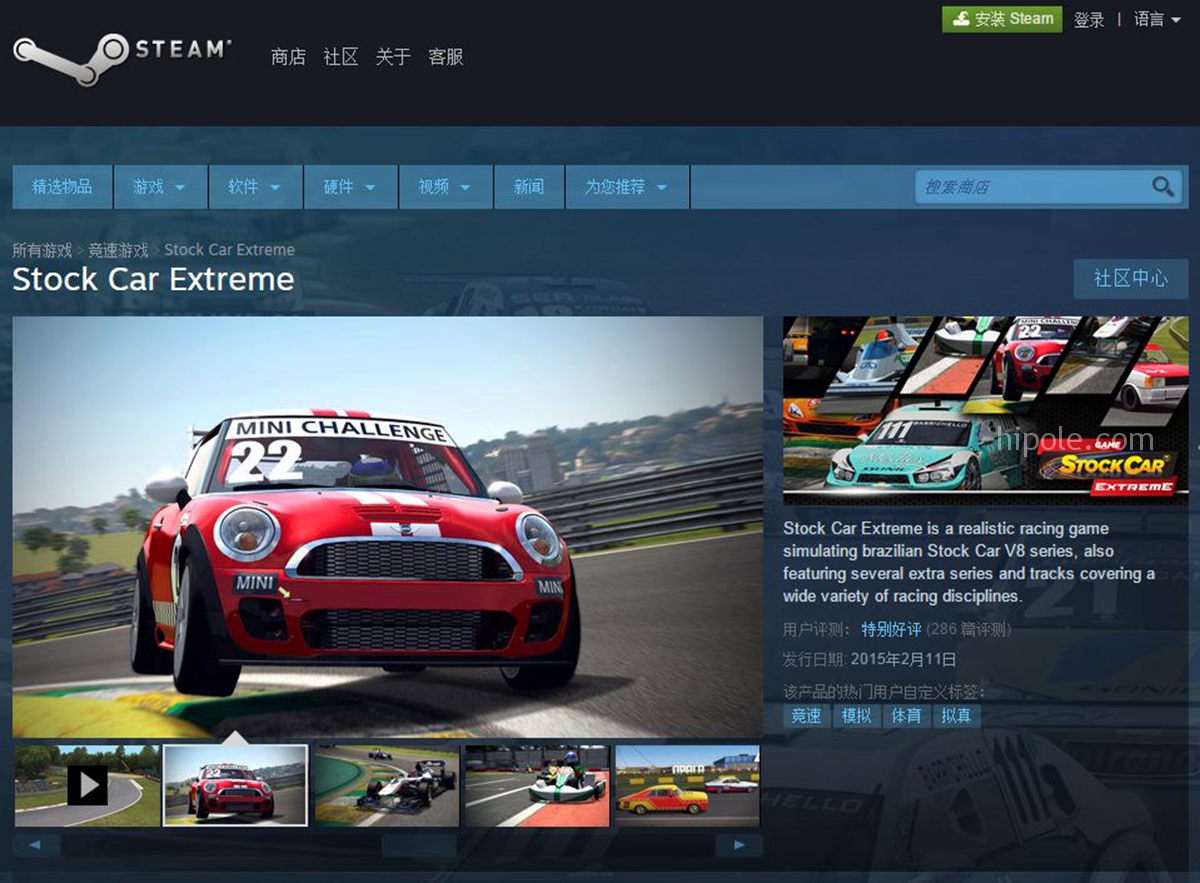The image size is (1200, 883).
Task: Open the 新闻 news tab
Action: (x=529, y=187)
